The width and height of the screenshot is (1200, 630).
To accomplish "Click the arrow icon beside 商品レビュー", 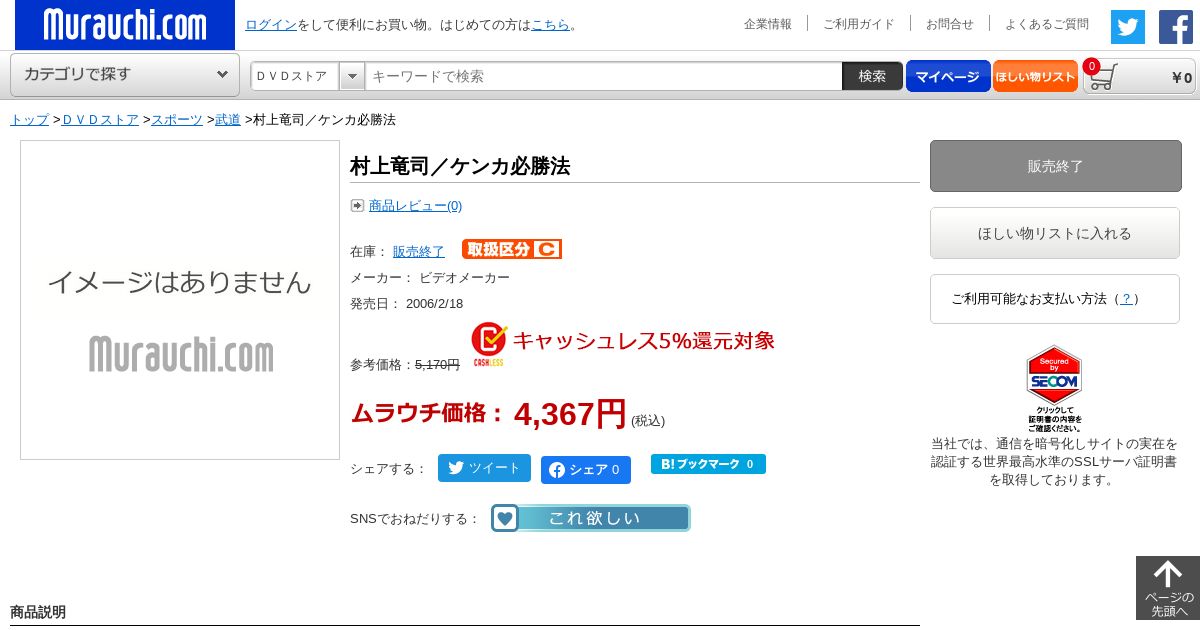I will (357, 205).
